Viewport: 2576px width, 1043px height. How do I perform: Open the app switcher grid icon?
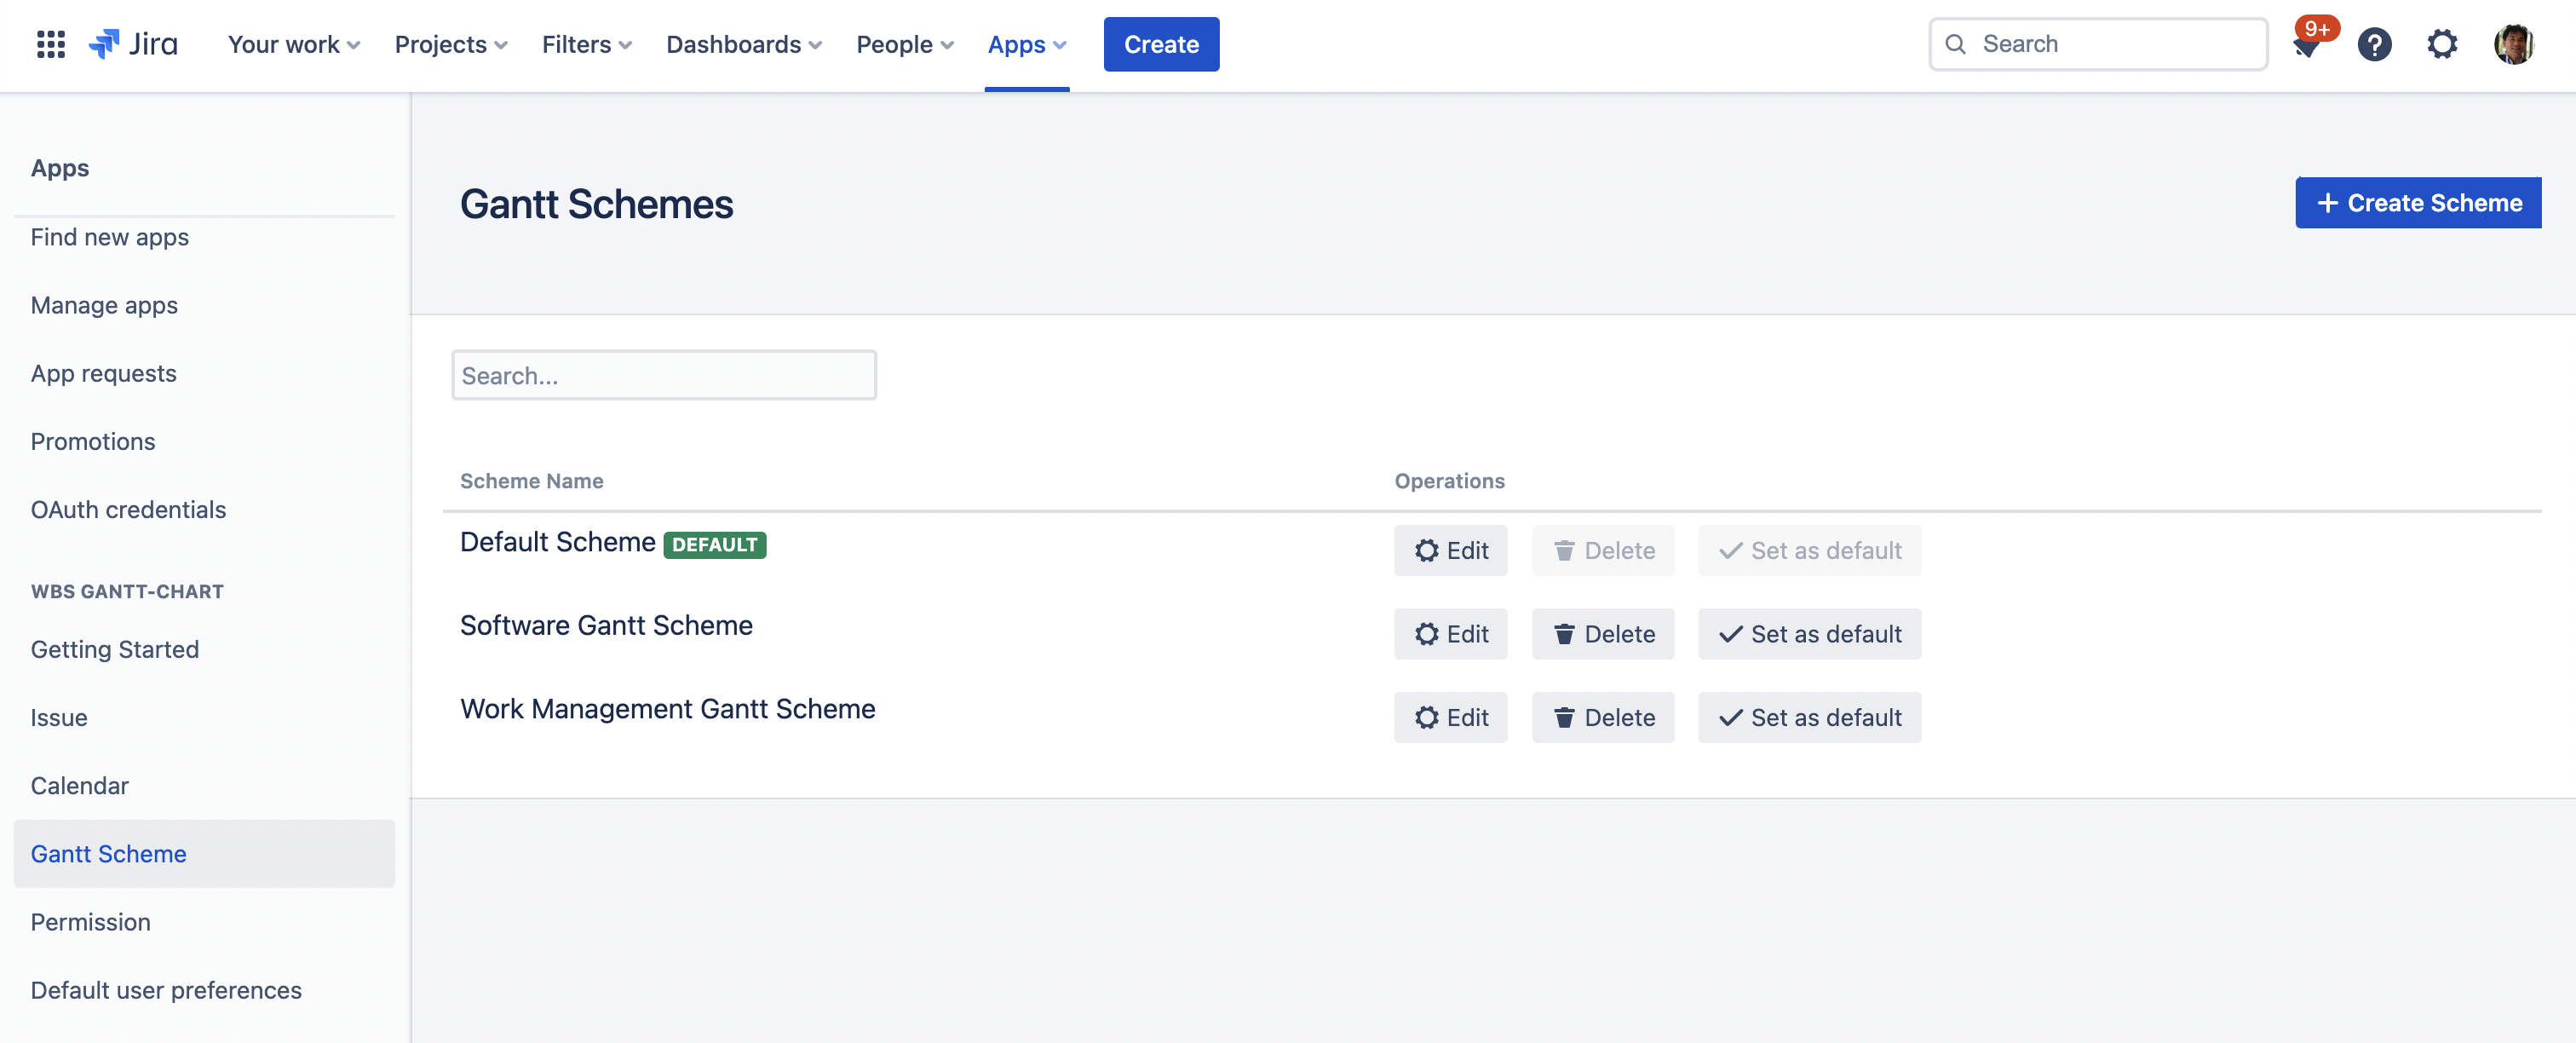(x=50, y=44)
